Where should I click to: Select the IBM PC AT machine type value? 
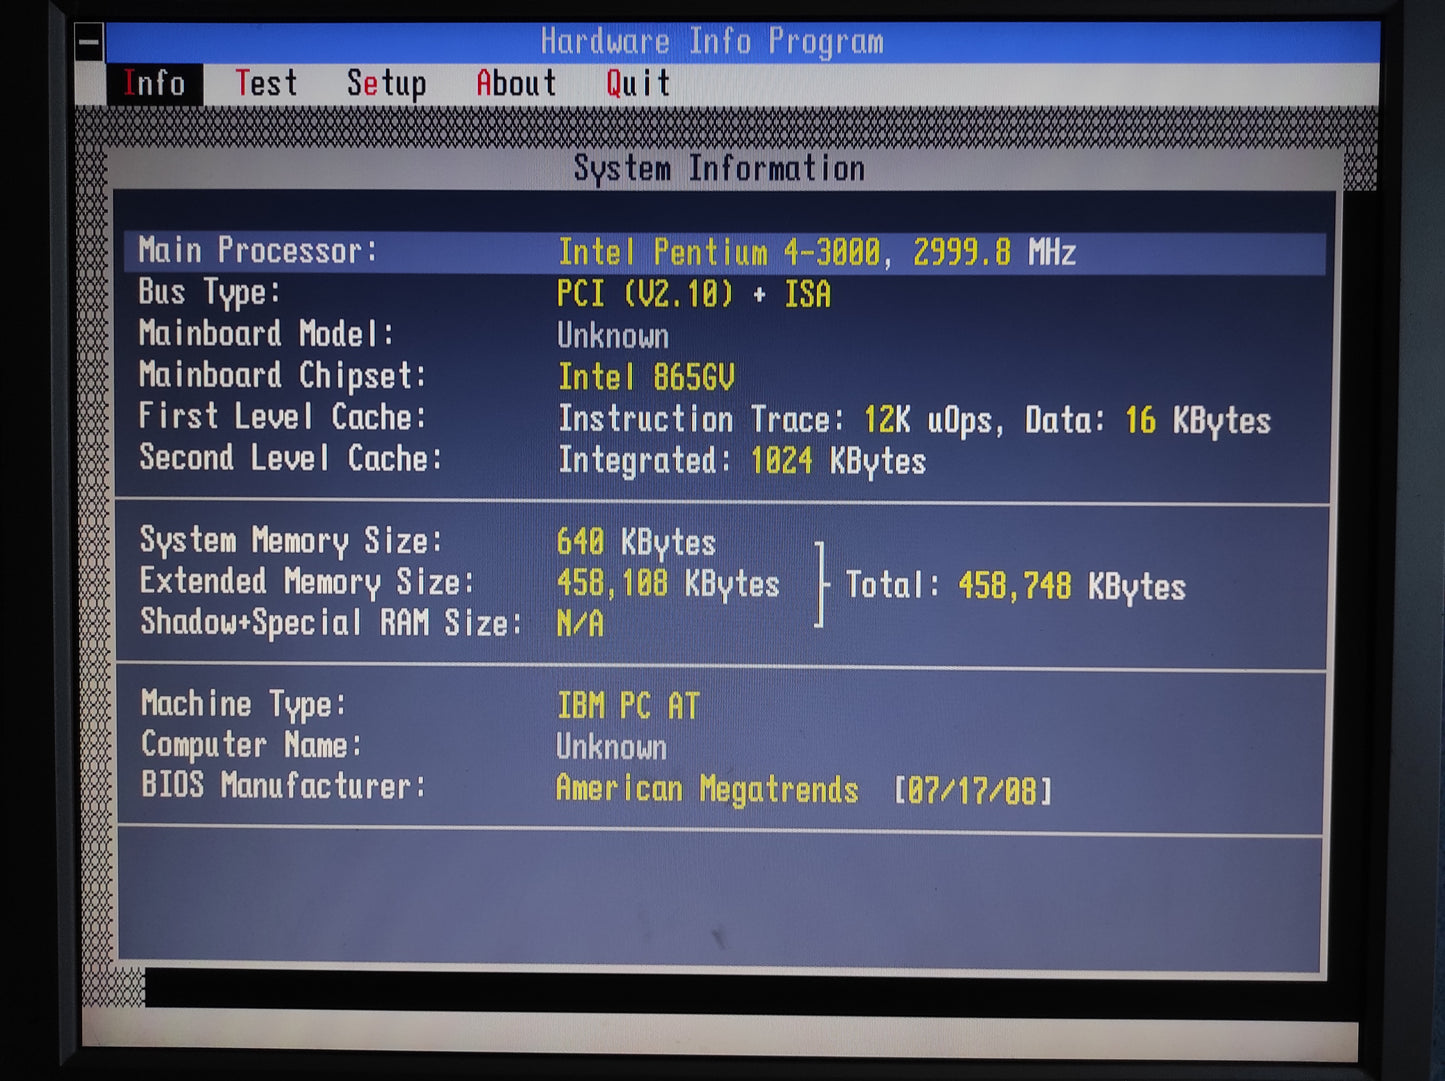(628, 706)
